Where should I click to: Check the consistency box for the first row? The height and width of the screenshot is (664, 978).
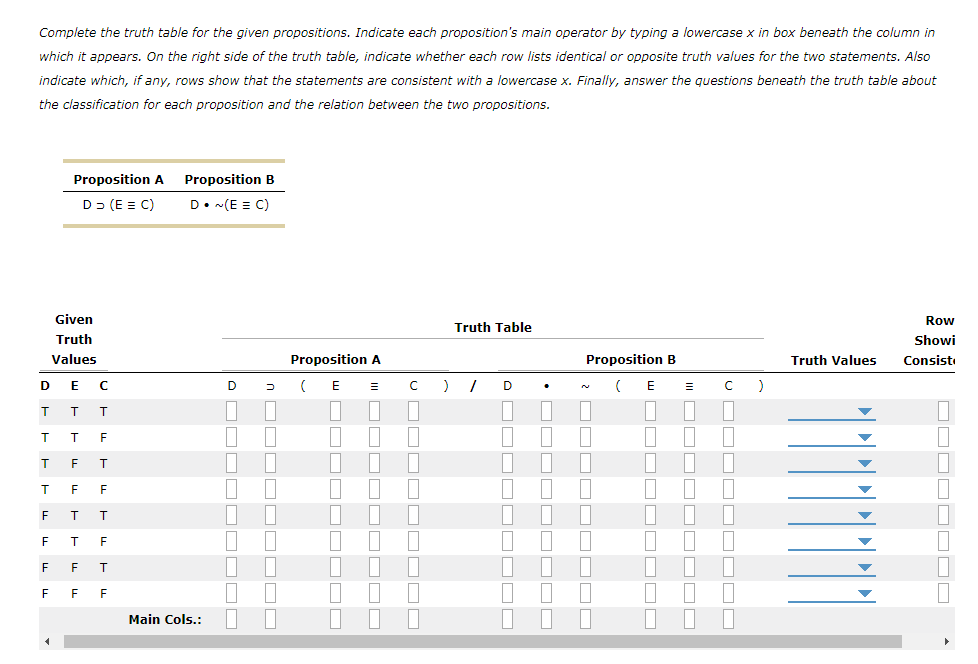(x=944, y=411)
